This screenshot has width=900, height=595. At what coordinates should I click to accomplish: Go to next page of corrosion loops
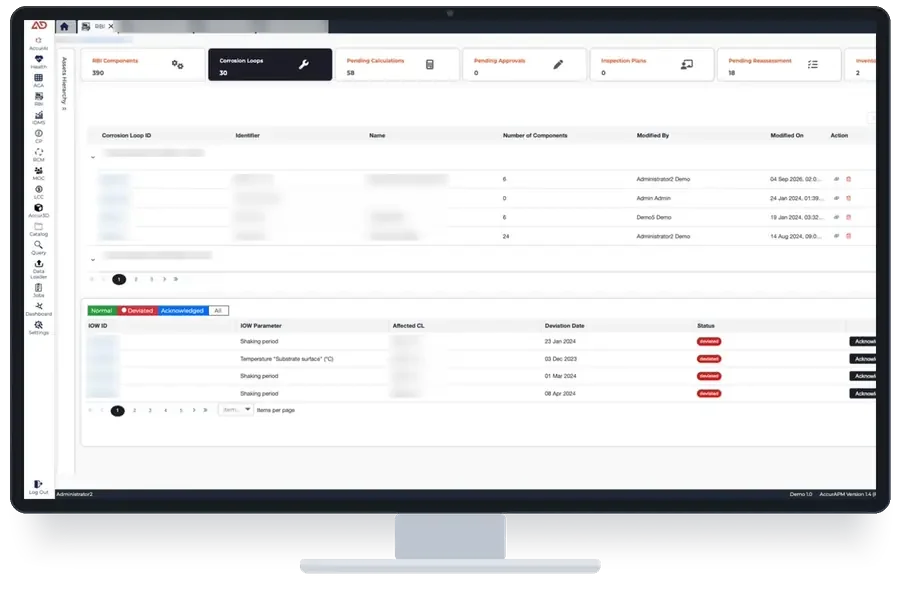(x=164, y=279)
